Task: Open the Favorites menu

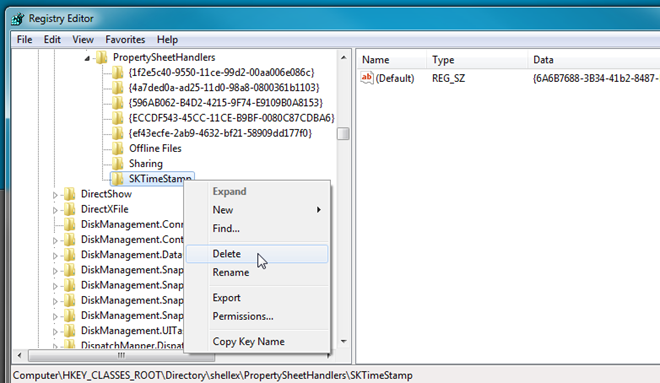Action: (x=125, y=40)
